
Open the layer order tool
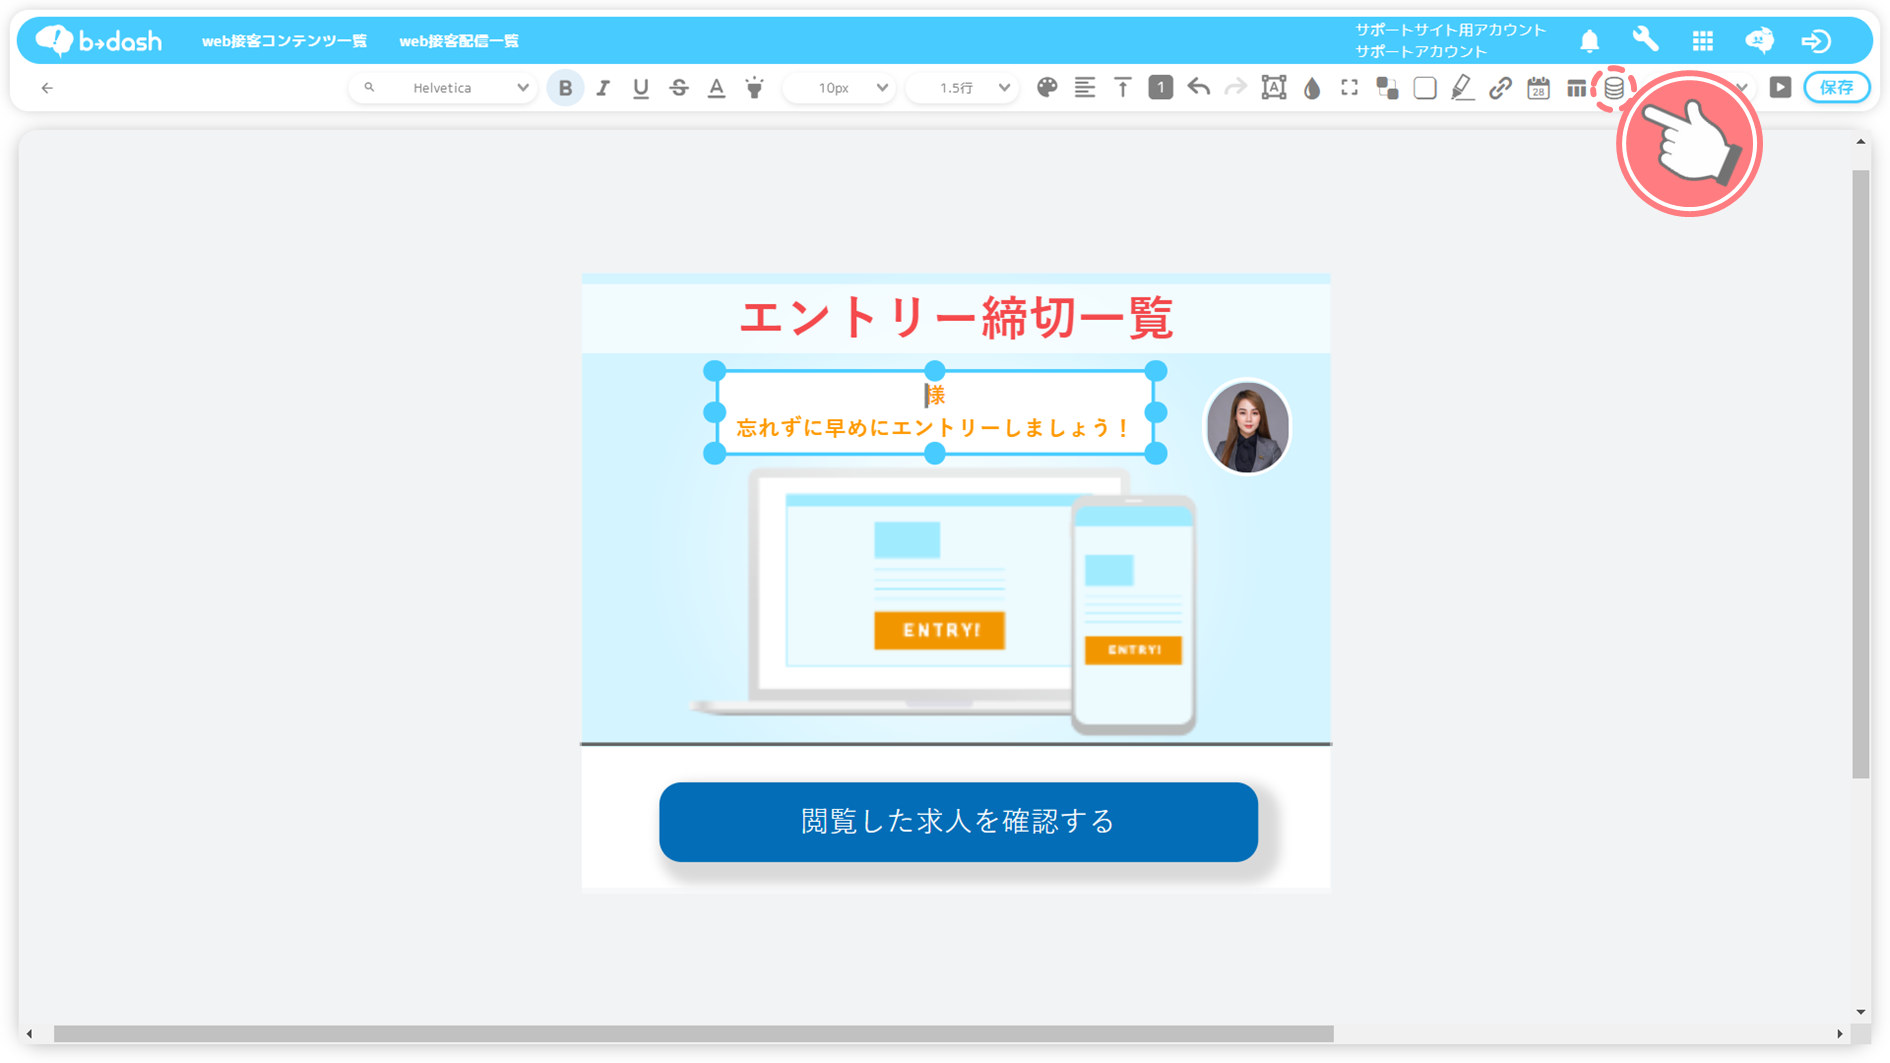click(x=1387, y=88)
